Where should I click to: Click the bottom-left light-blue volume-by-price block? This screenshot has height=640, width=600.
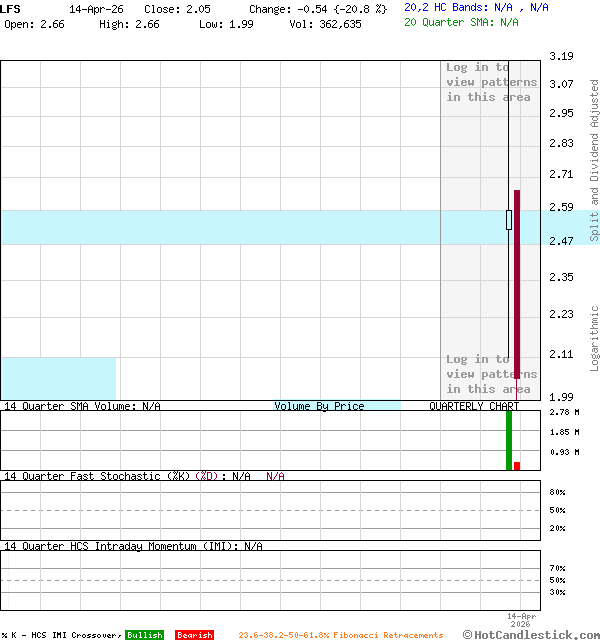pyautogui.click(x=58, y=378)
